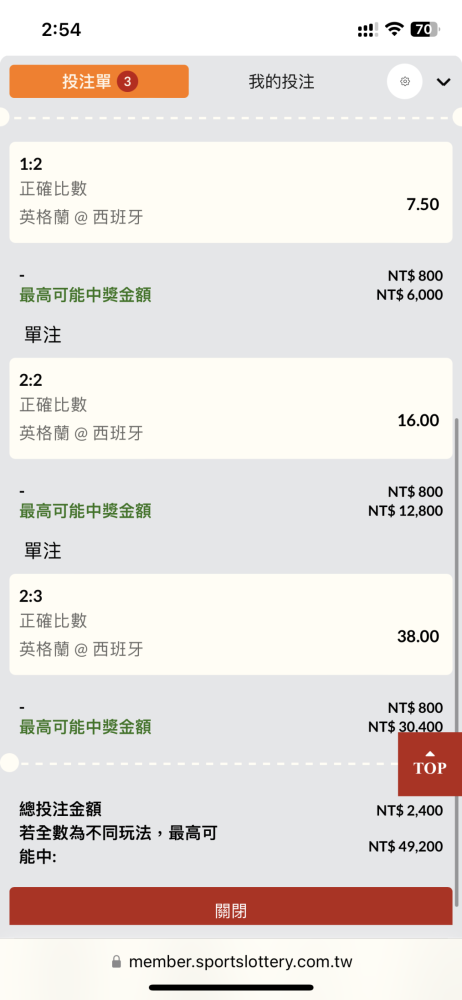Switch to the 我的投注 tab
Screen dimensions: 462x1000
coord(281,82)
